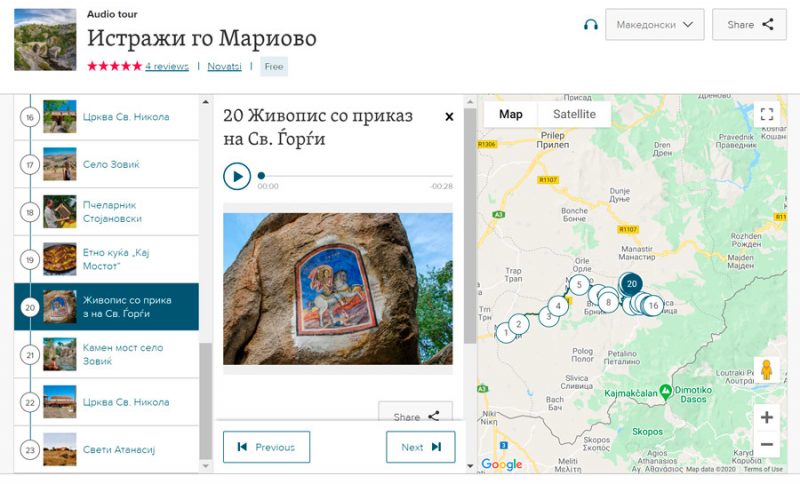Go to Previous stop

[x=266, y=447]
